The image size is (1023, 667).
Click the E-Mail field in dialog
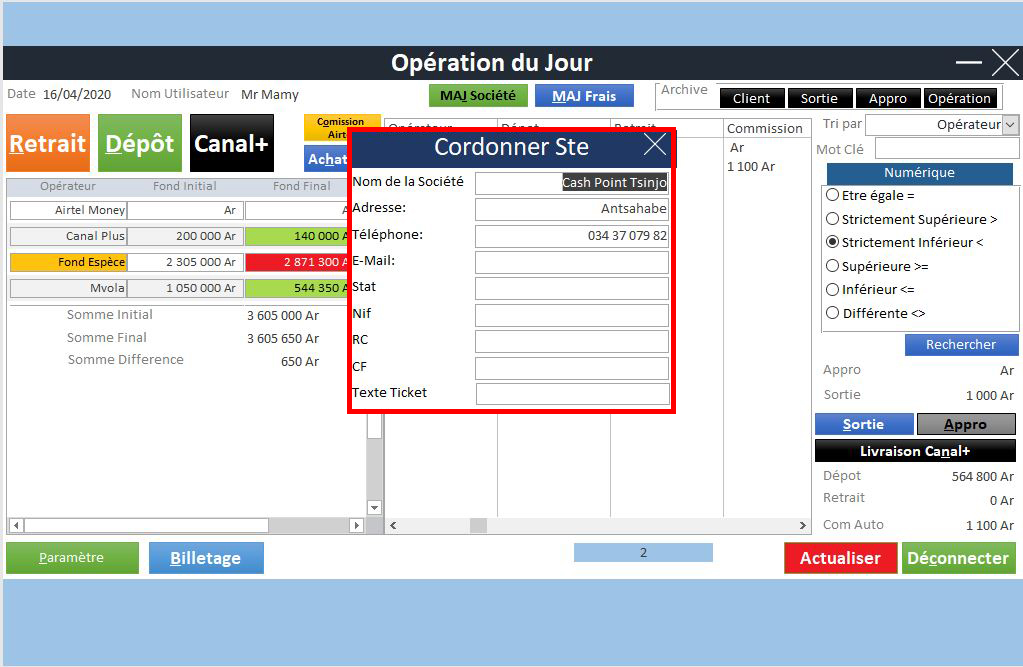pyautogui.click(x=571, y=262)
